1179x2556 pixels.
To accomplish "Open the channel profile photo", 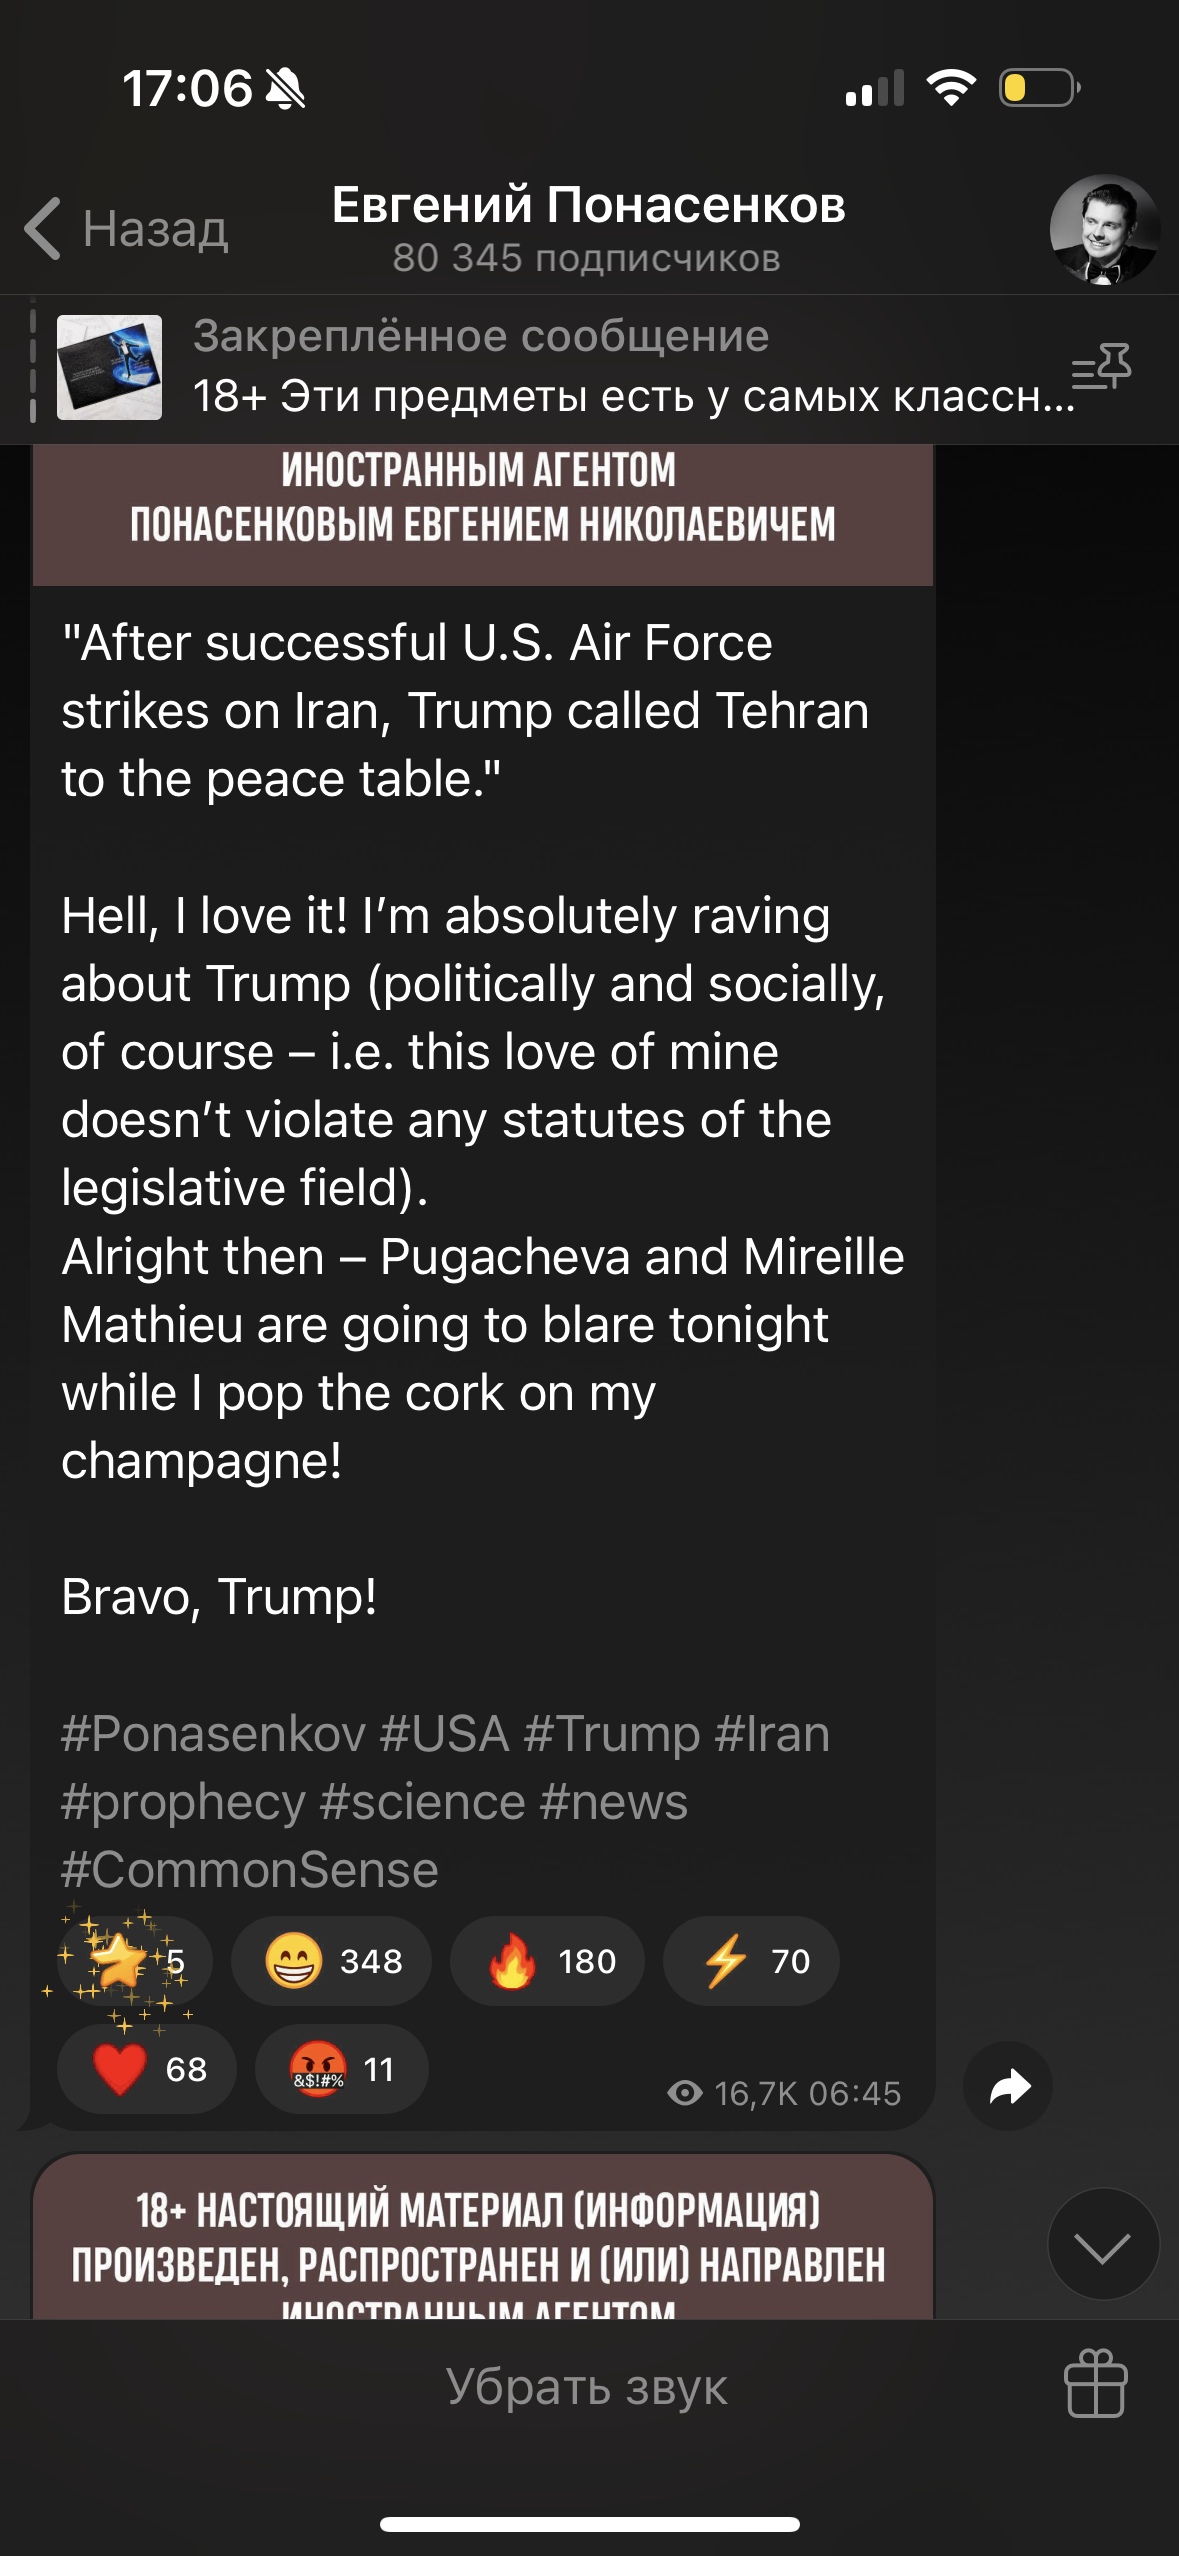I will [x=1104, y=230].
